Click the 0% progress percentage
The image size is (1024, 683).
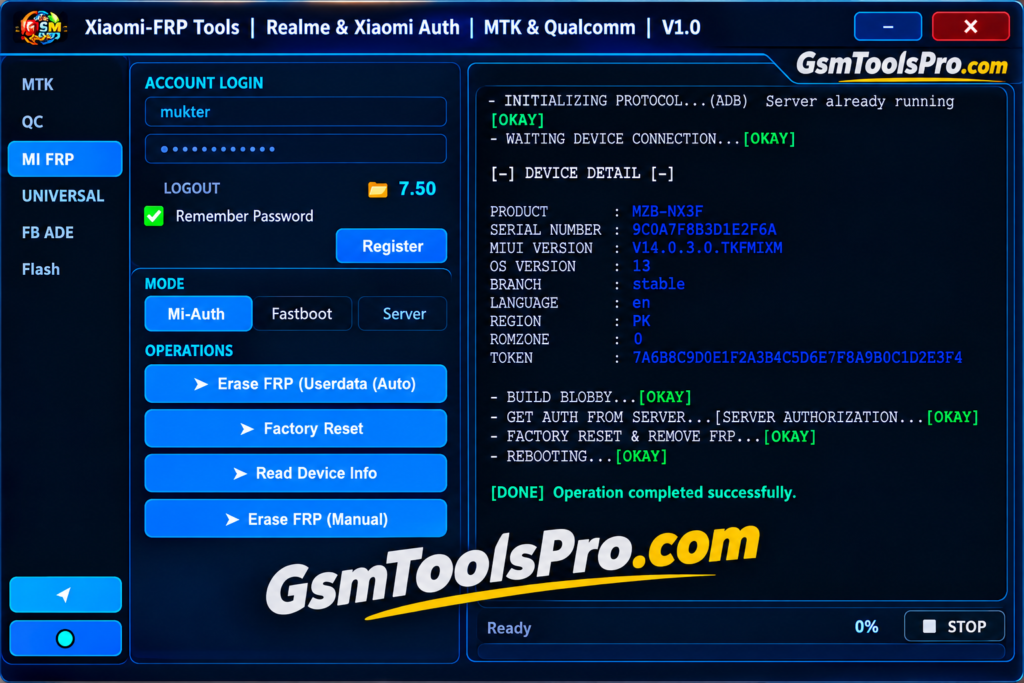click(866, 627)
